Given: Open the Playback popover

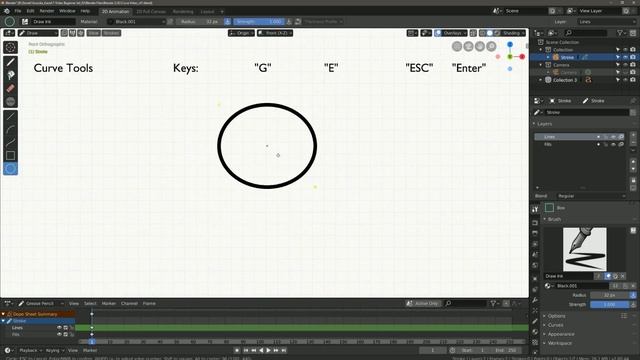Looking at the screenshot, I should (x=30, y=350).
